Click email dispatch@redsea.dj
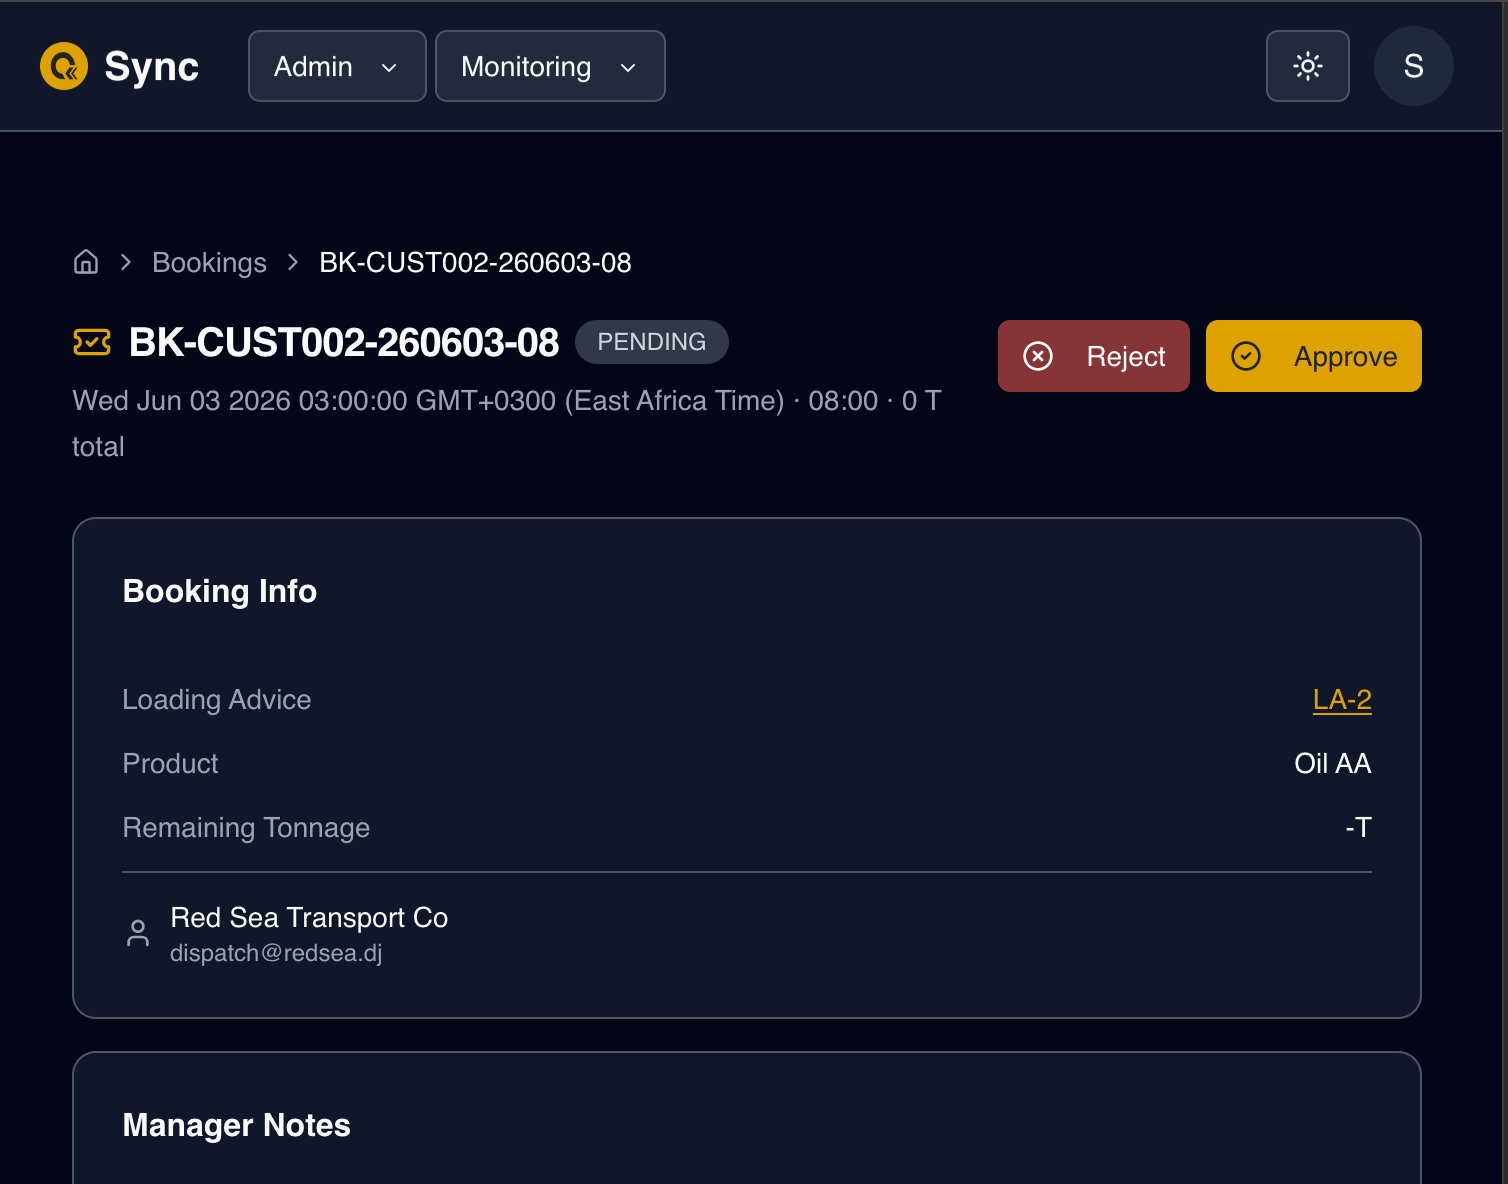This screenshot has width=1508, height=1184. pyautogui.click(x=276, y=953)
